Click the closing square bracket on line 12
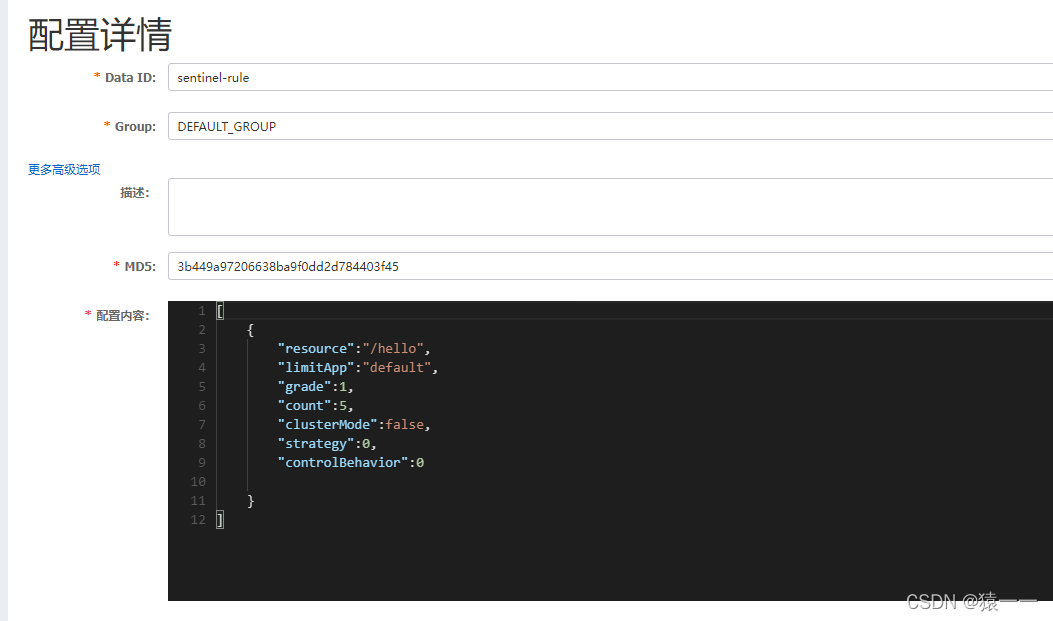The height and width of the screenshot is (621, 1053). tap(220, 520)
